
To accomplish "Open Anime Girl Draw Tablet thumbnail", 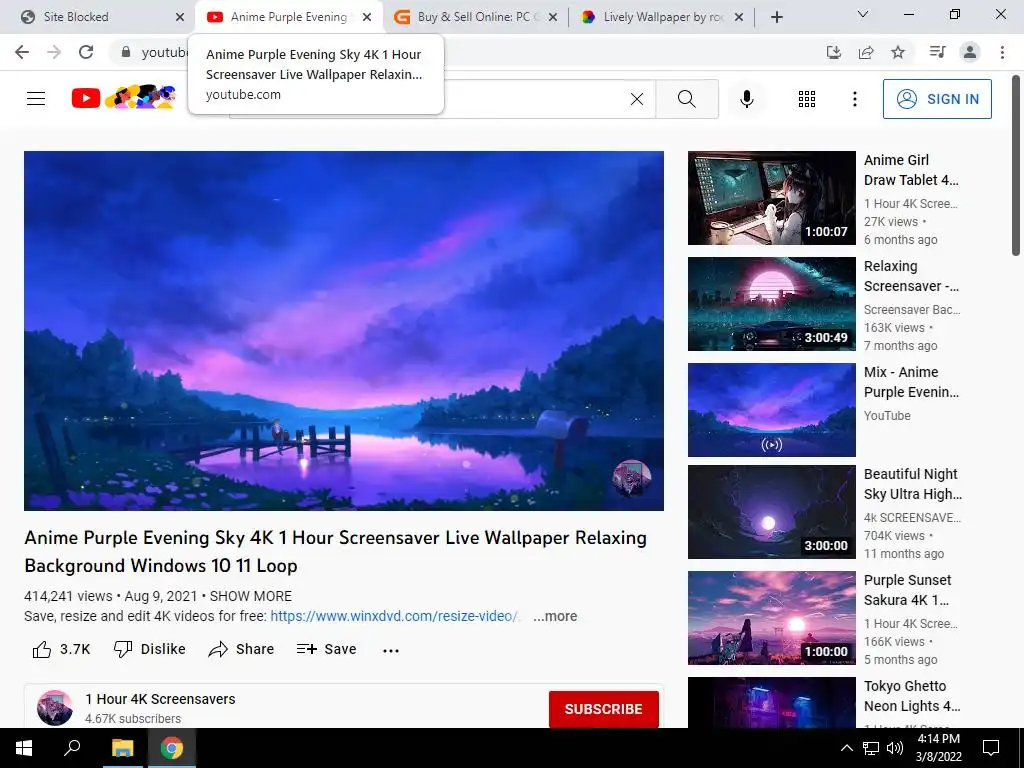I will 771,198.
